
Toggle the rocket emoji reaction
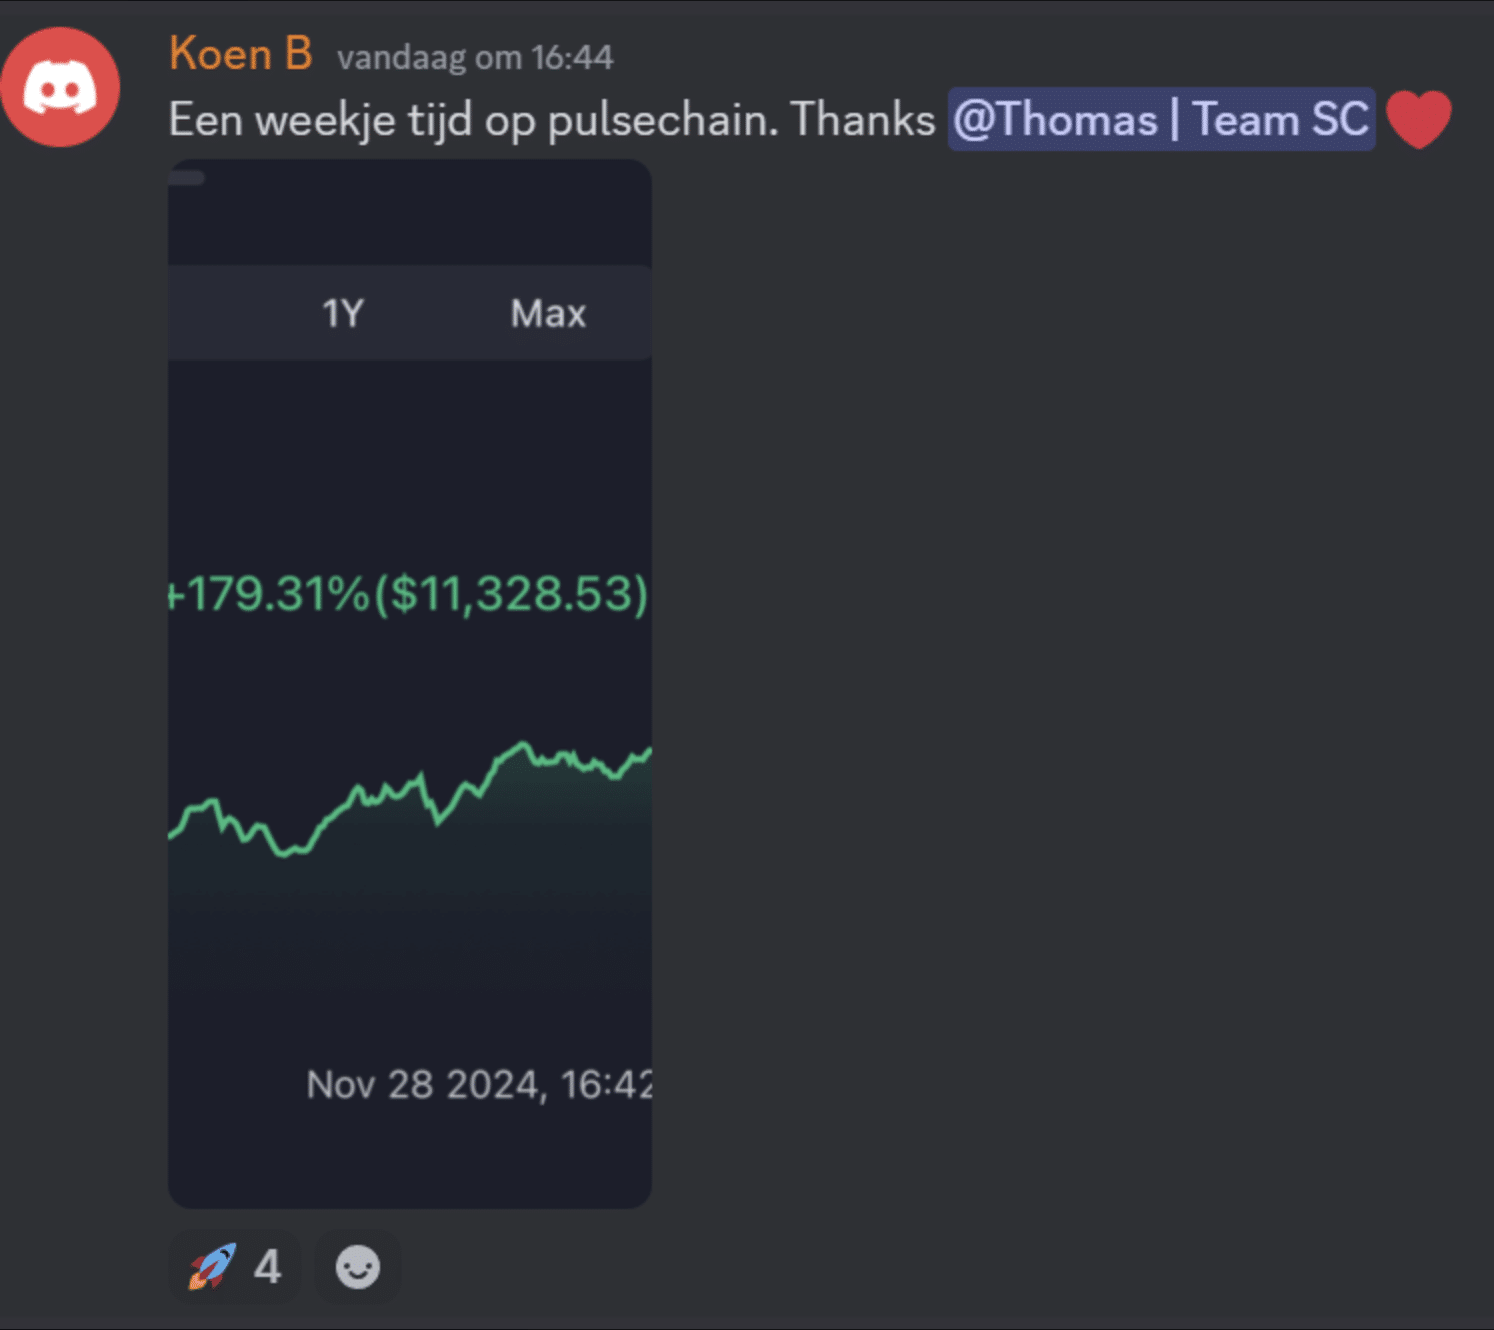(x=213, y=1267)
